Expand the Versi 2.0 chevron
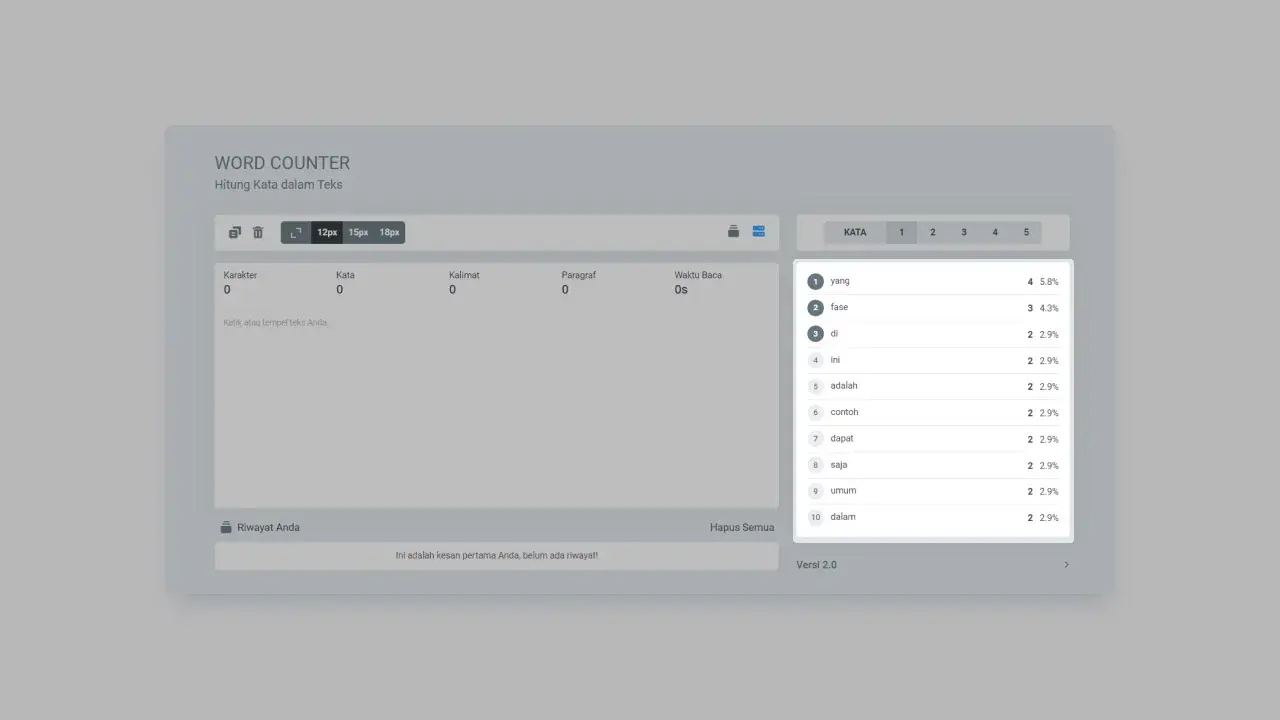The height and width of the screenshot is (720, 1280). point(1066,564)
